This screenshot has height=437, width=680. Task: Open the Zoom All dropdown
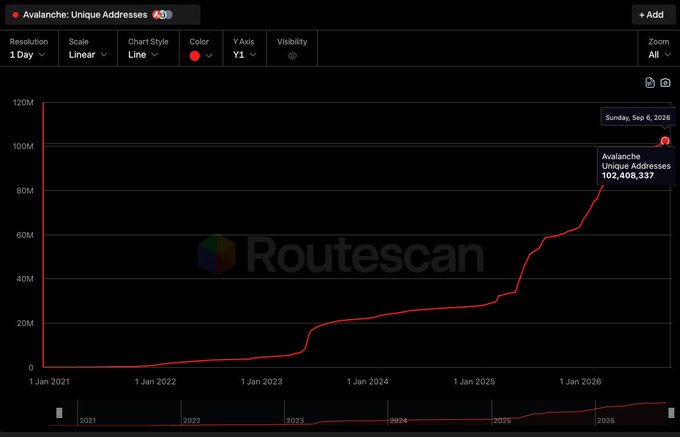[659, 49]
